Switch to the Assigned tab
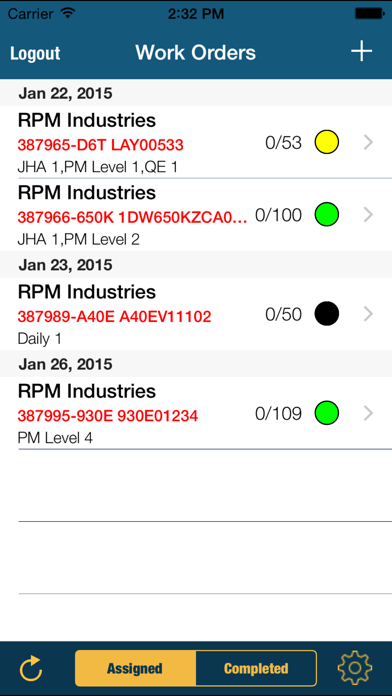This screenshot has width=392, height=696. [x=135, y=668]
